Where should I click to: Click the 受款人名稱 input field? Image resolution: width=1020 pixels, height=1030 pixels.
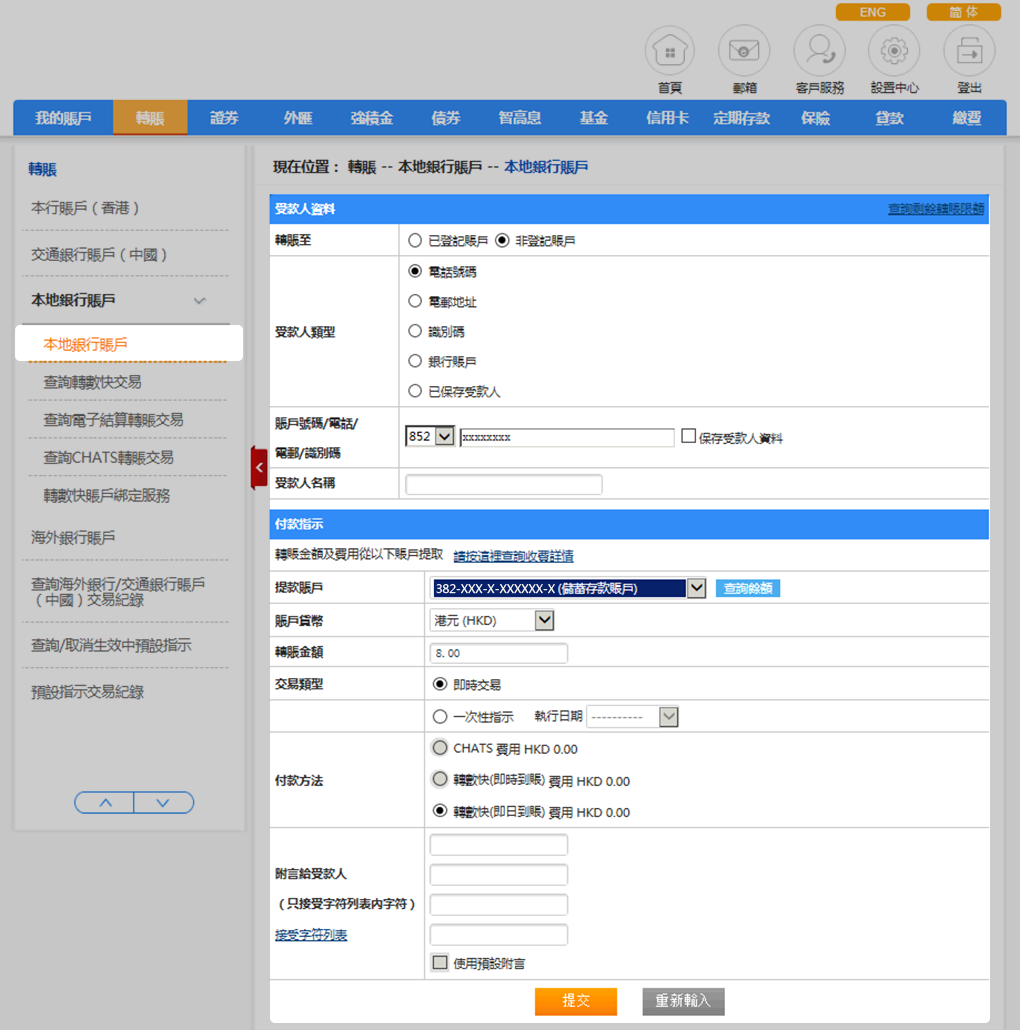click(x=504, y=485)
